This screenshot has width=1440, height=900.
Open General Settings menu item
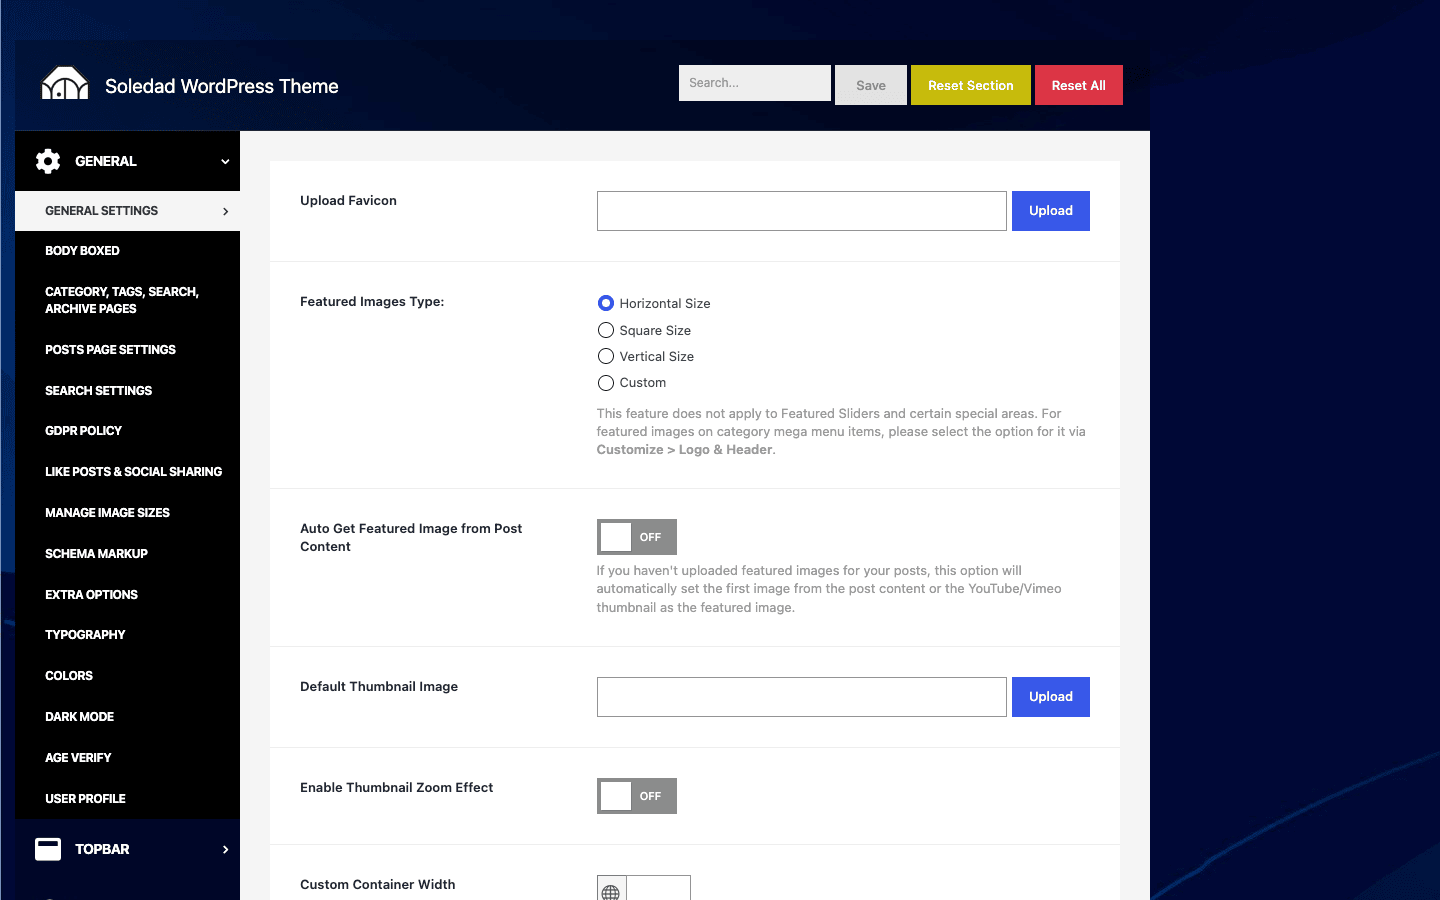tap(127, 211)
